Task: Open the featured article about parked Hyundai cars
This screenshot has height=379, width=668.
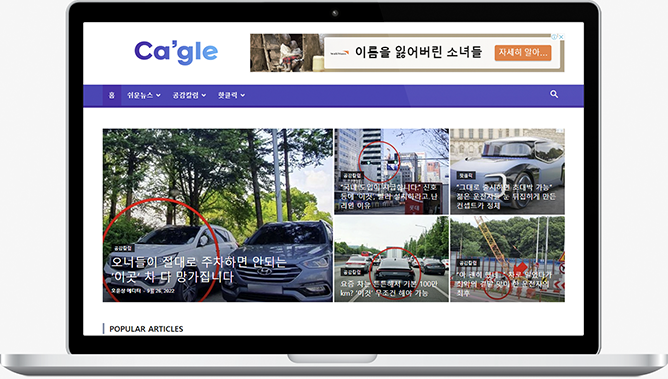Action: tap(218, 215)
